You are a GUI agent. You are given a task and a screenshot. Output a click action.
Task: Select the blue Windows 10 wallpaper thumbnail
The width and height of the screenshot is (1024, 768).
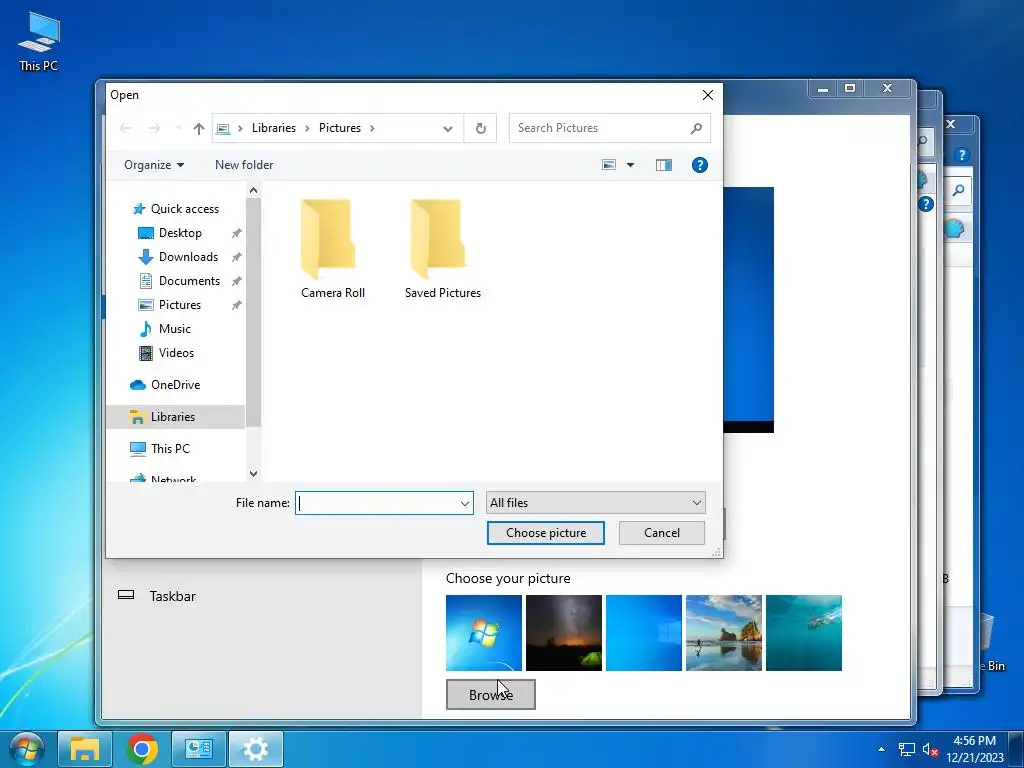pos(644,633)
